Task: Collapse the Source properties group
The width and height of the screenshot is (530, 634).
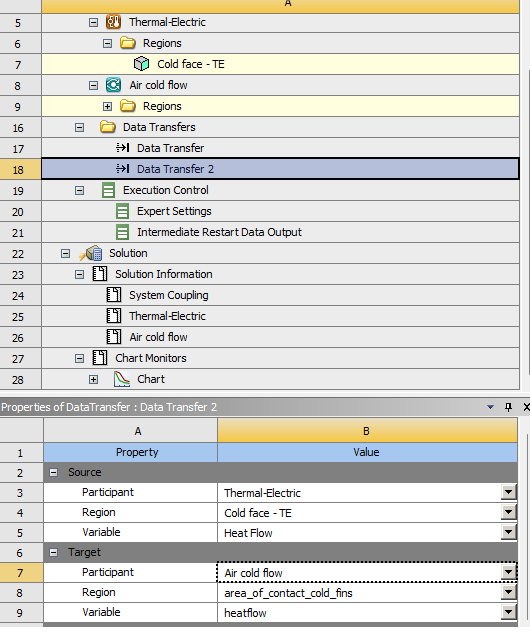Action: (x=53, y=472)
